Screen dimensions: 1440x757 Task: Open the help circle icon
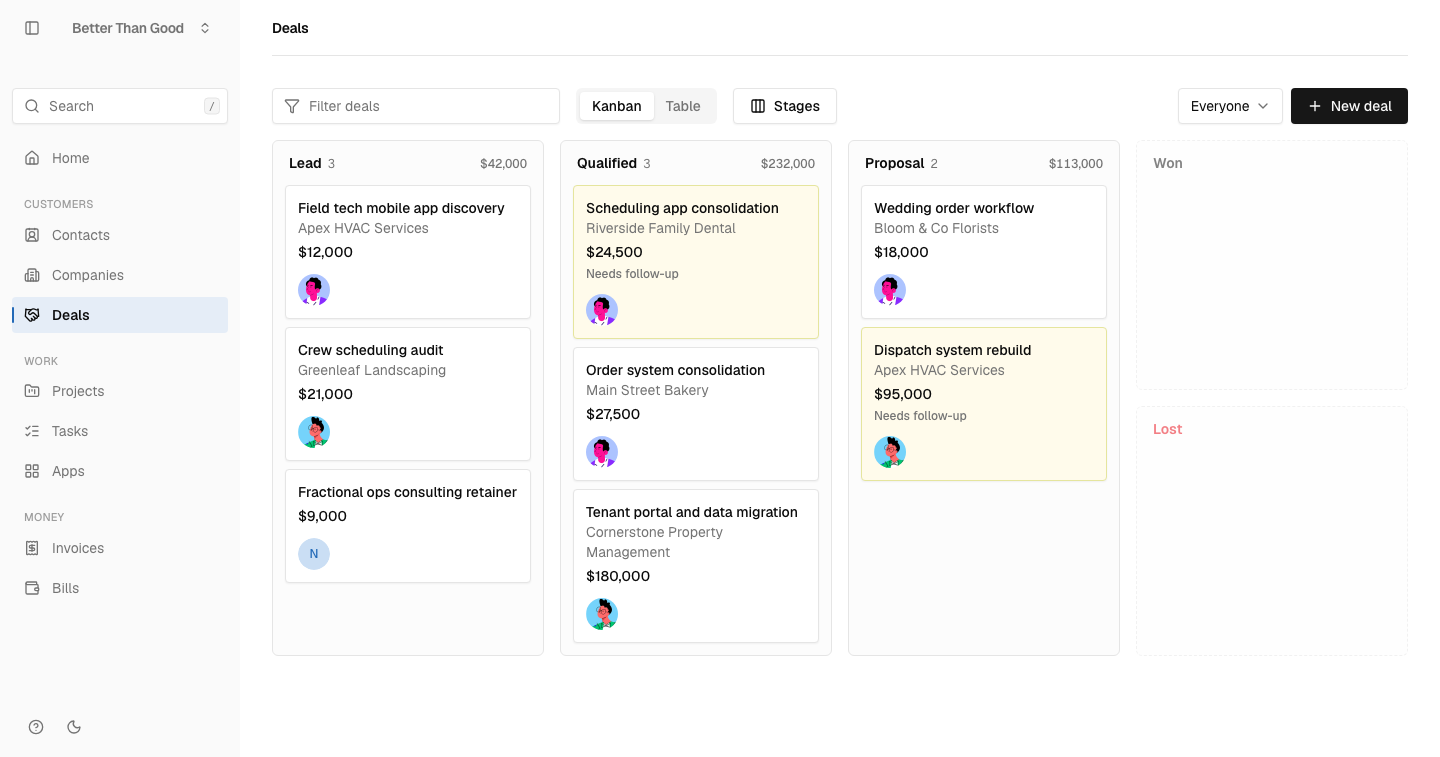(x=36, y=727)
